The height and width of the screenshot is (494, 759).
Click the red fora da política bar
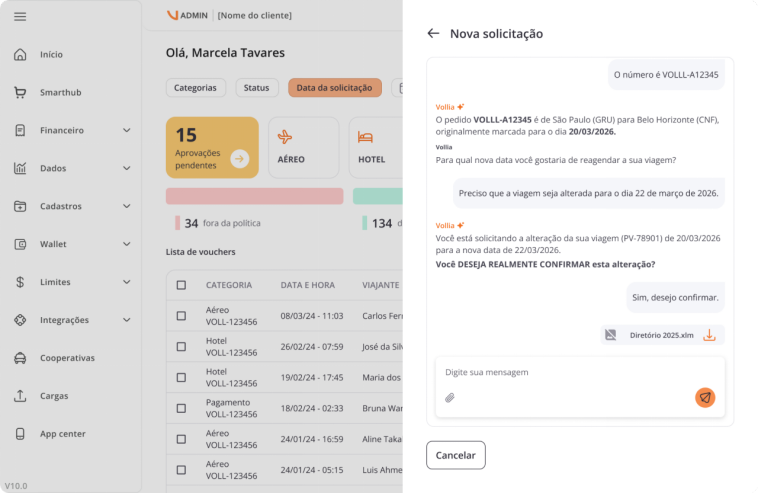click(254, 196)
